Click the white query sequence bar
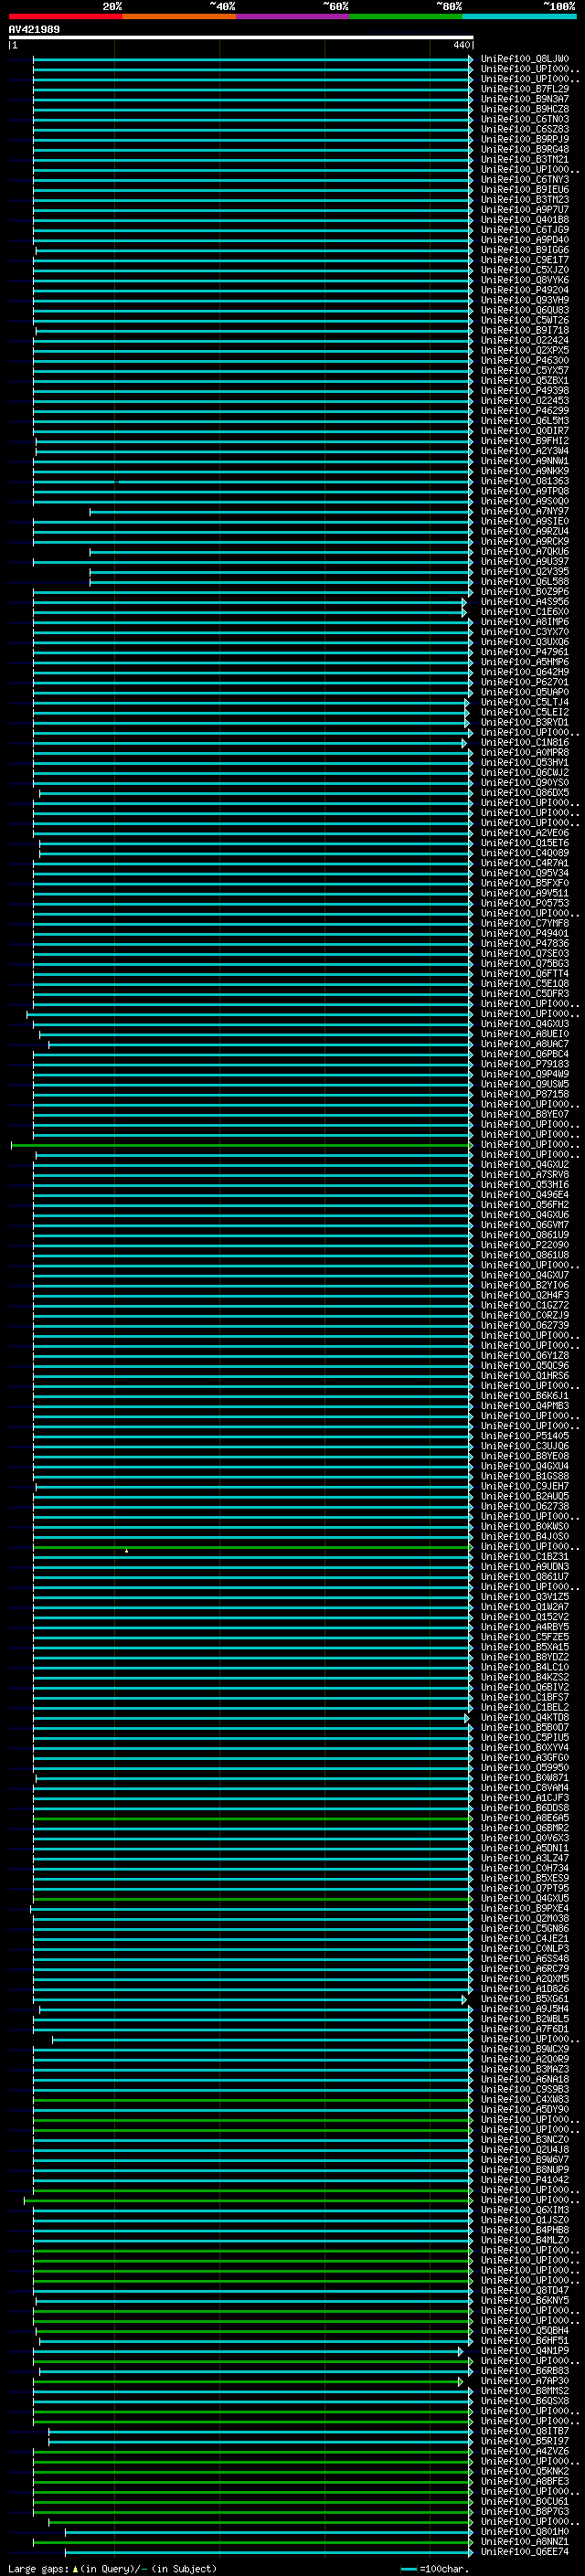585x2576 pixels. pos(241,37)
